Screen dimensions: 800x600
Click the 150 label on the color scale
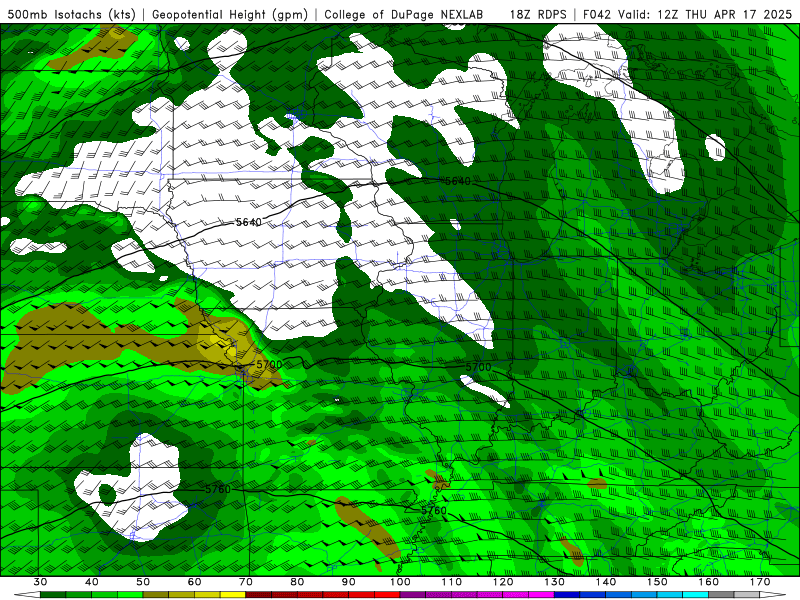tap(657, 582)
